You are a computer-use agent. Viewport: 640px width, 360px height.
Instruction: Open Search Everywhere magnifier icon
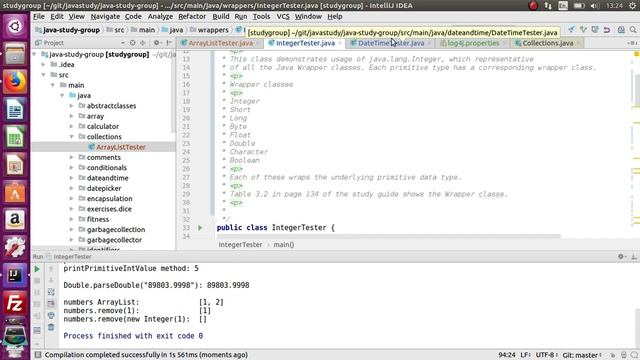pyautogui.click(x=633, y=30)
